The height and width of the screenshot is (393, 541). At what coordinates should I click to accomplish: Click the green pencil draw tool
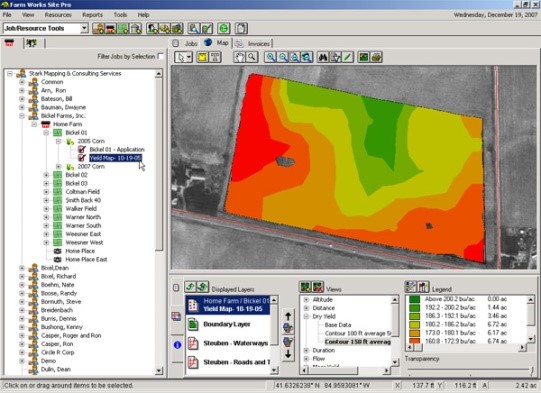click(x=348, y=57)
